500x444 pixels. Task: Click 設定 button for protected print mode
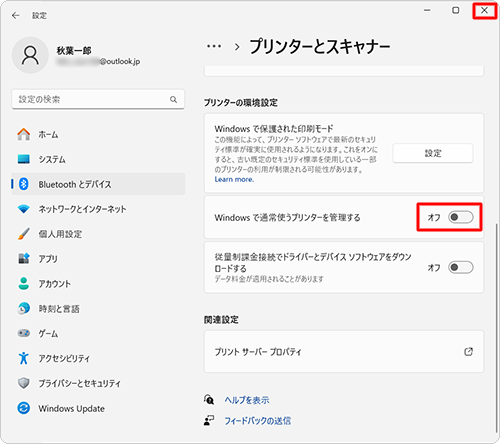pos(433,153)
